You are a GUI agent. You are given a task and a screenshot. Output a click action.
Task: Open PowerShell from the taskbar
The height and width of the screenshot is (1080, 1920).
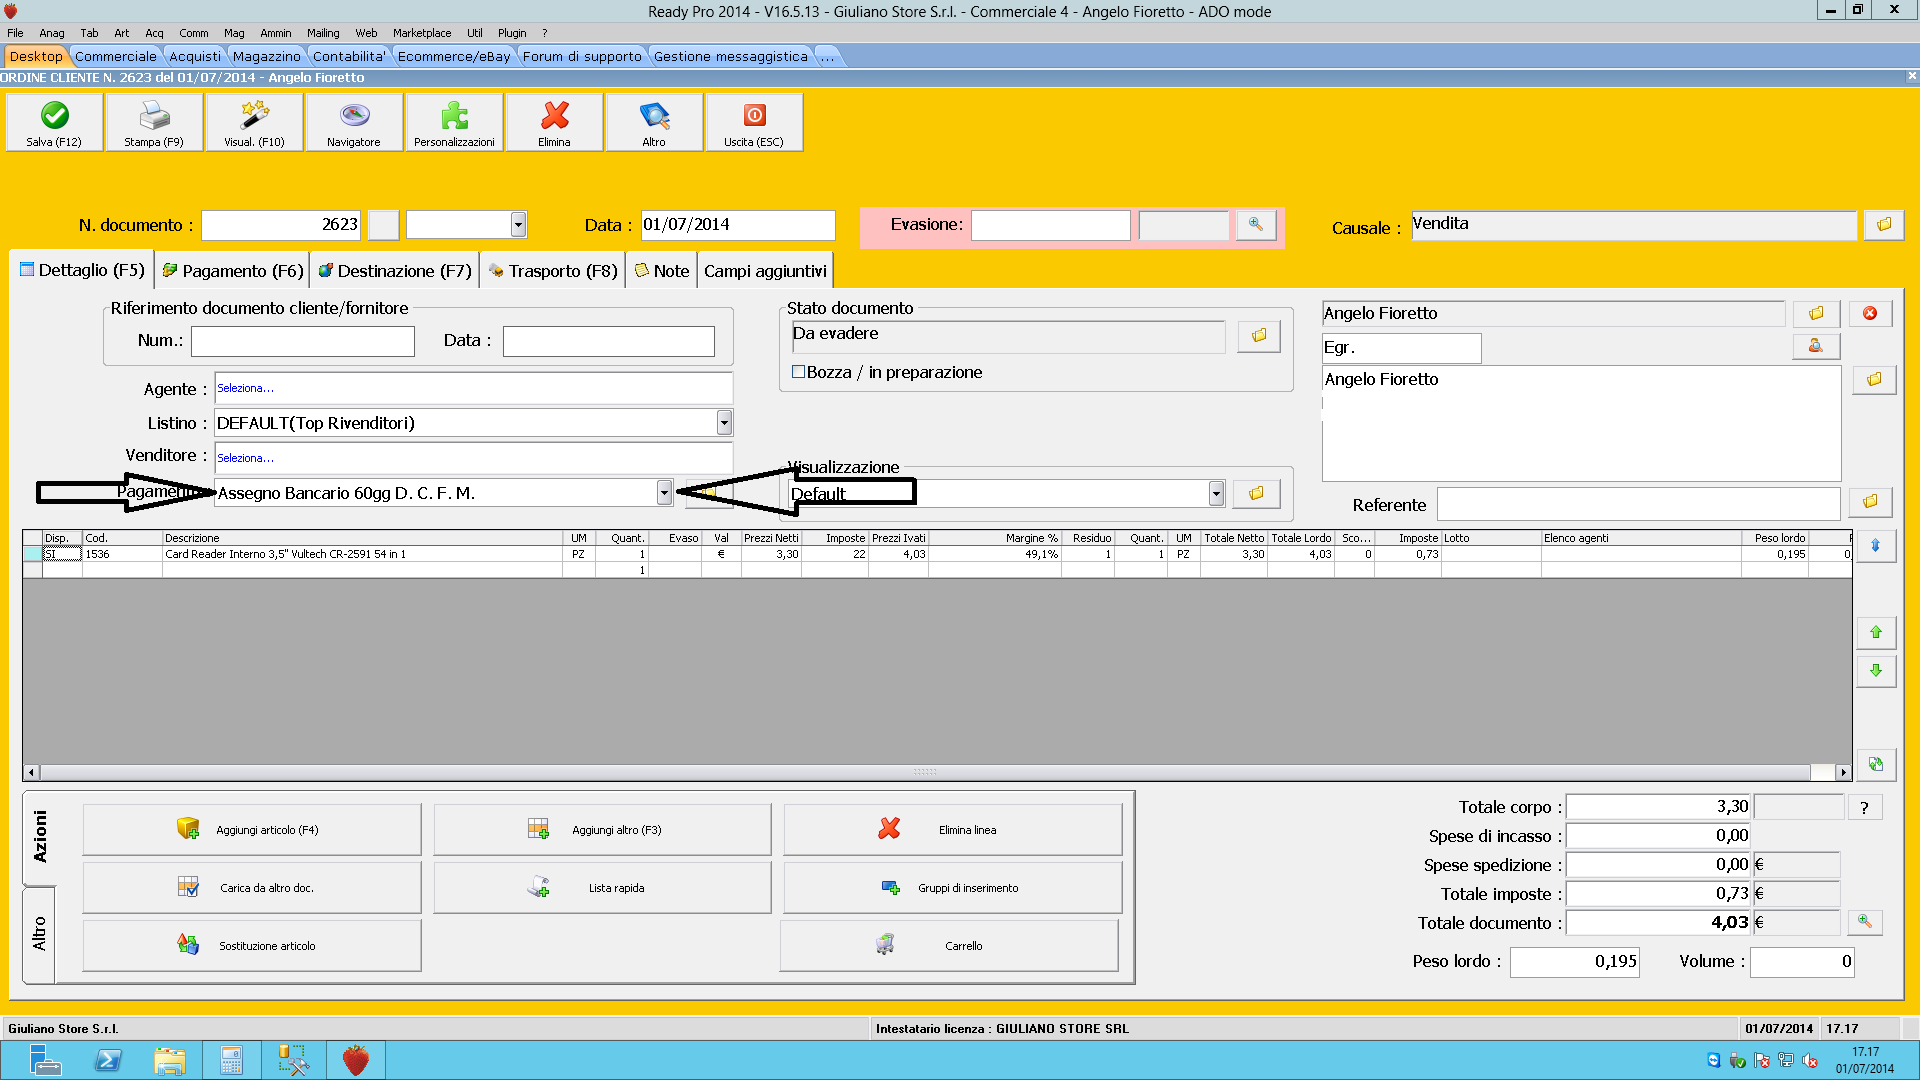(x=108, y=1060)
